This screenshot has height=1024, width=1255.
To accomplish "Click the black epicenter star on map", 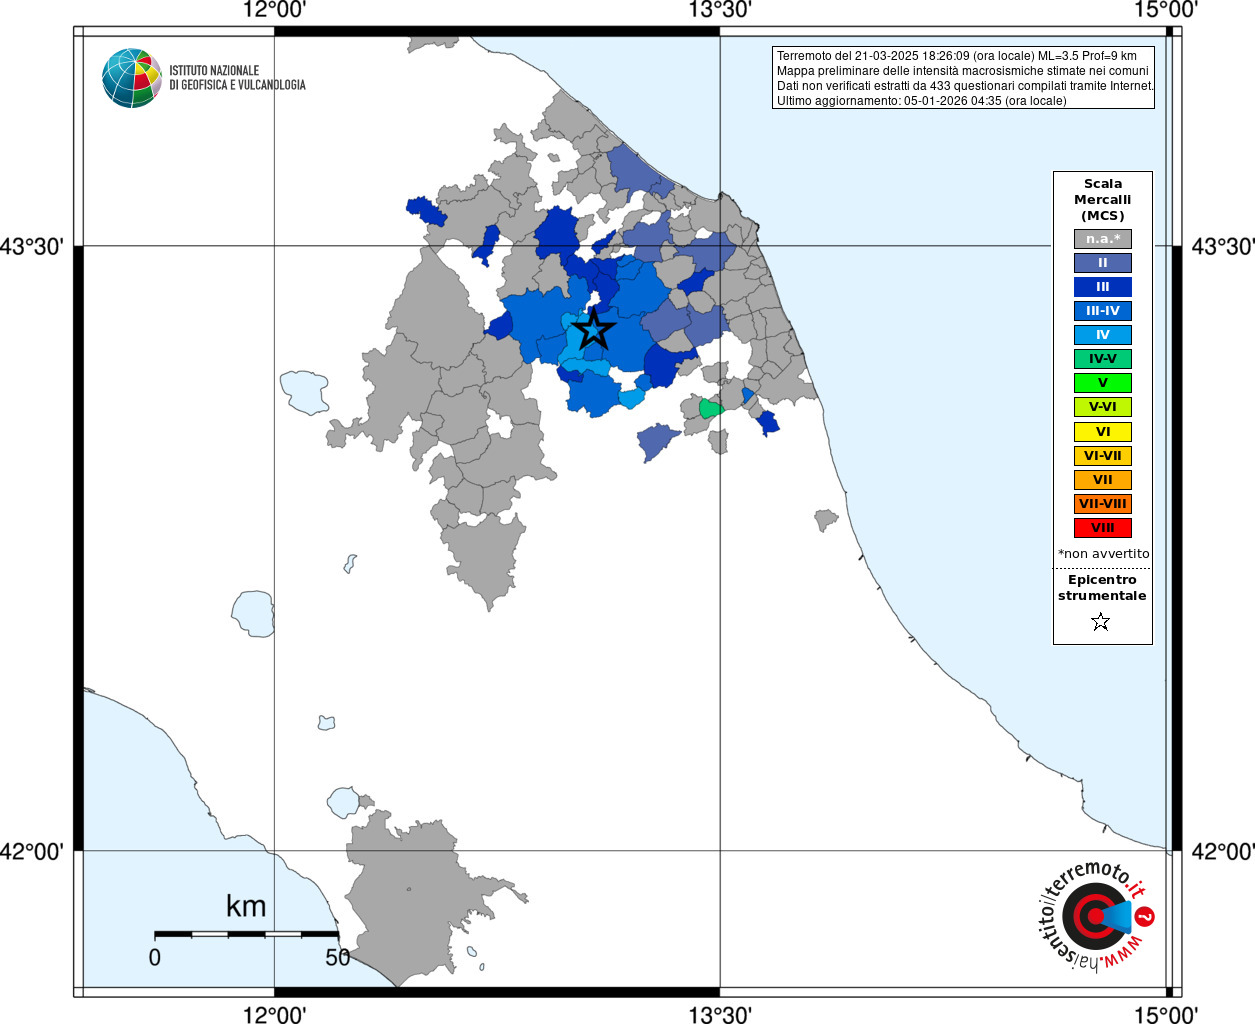I will (x=594, y=329).
